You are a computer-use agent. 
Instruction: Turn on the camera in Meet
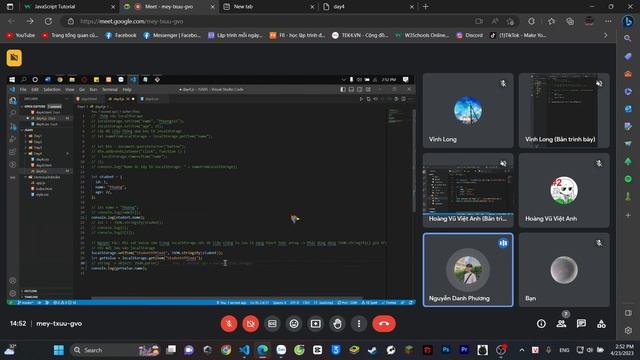(x=251, y=324)
